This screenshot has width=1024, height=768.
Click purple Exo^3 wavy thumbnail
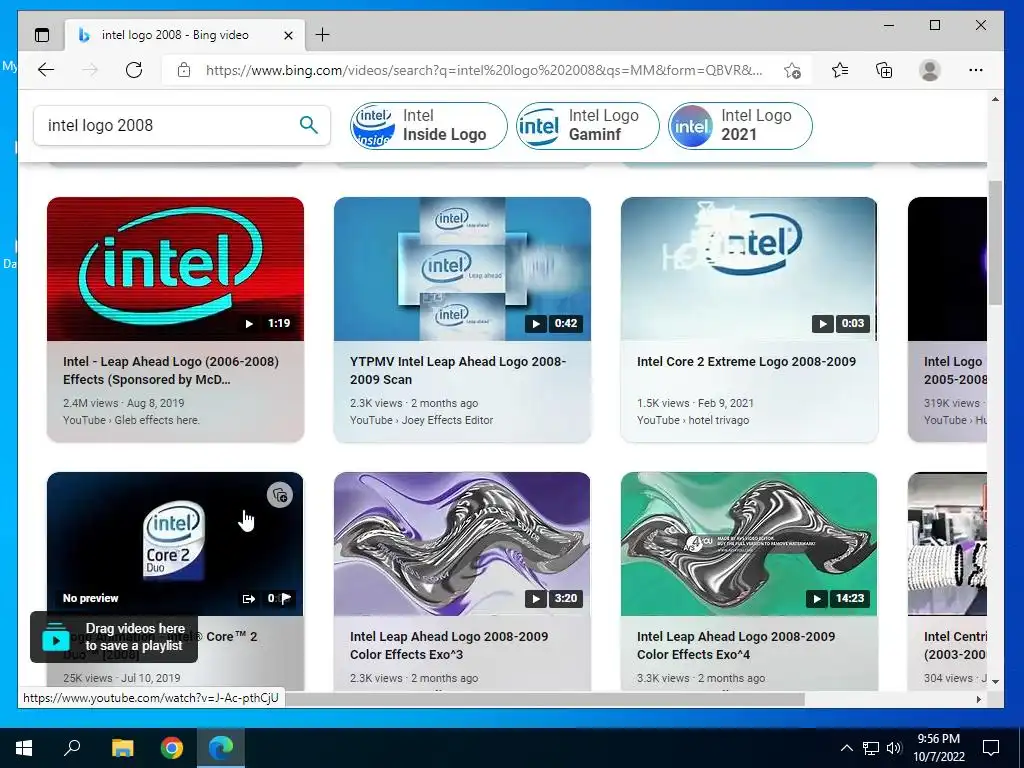462,543
